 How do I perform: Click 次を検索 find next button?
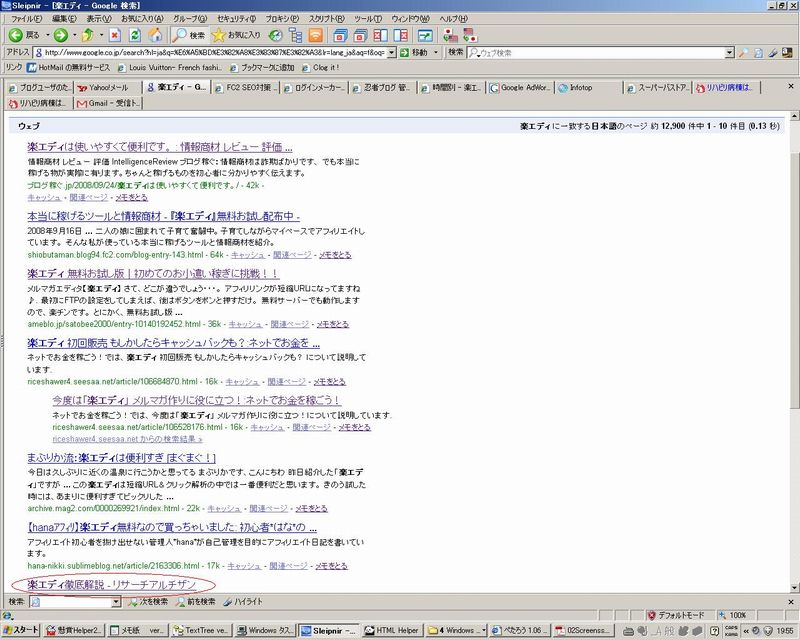tap(147, 602)
